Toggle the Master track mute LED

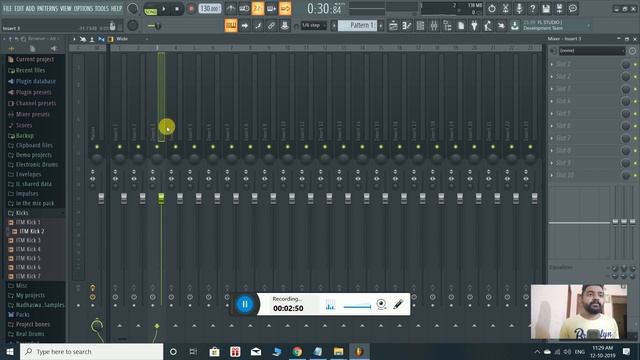(x=97, y=147)
